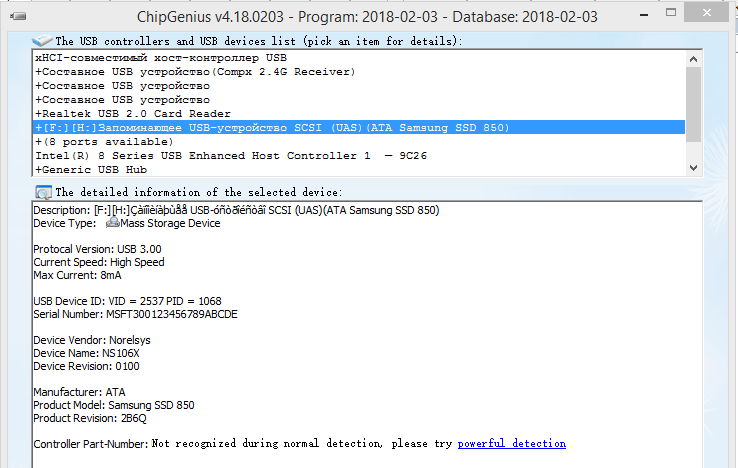Click the device list scroll down arrow

[693, 168]
